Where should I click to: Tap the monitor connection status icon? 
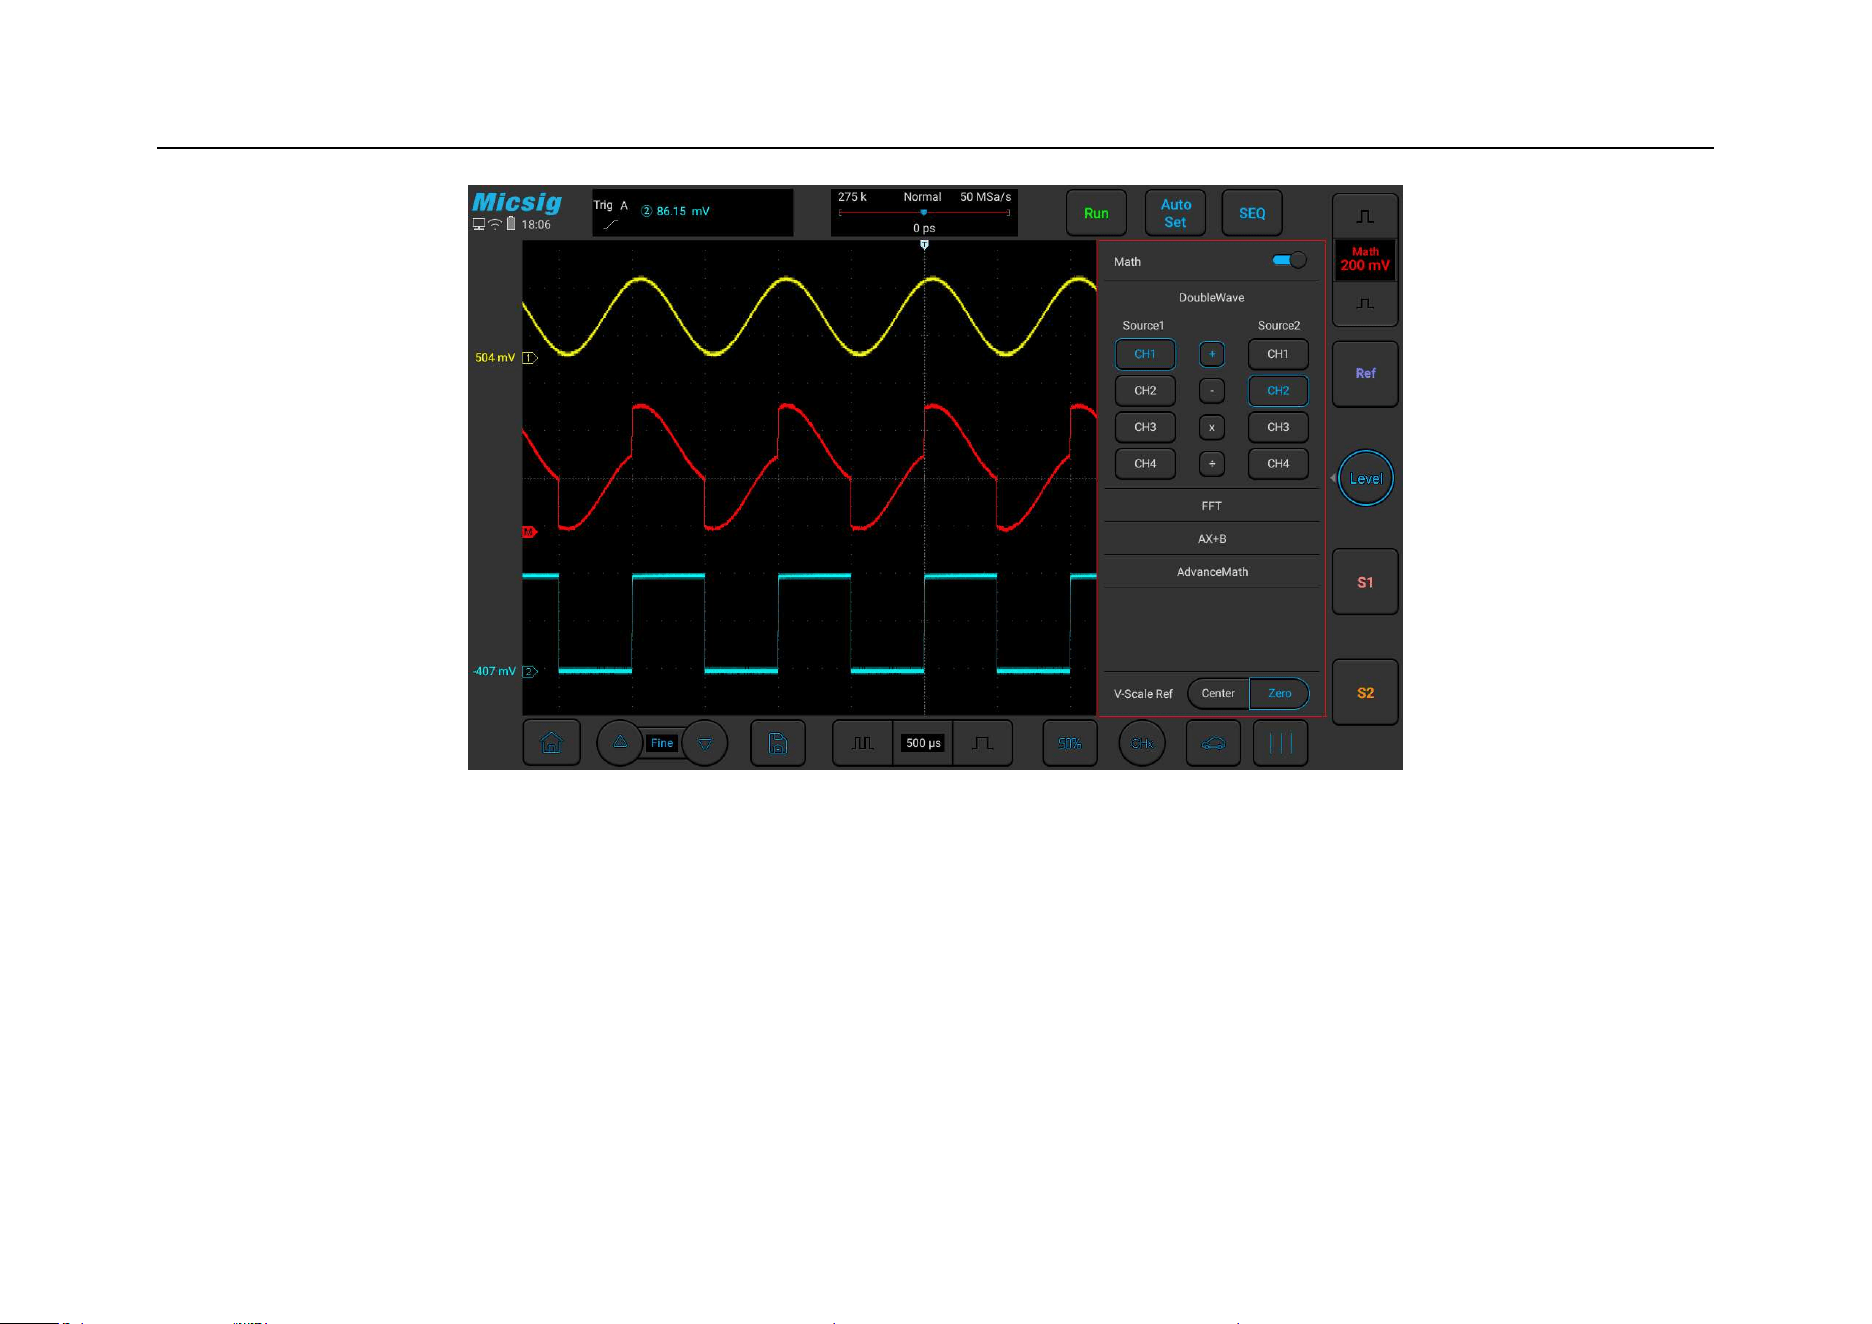click(479, 224)
